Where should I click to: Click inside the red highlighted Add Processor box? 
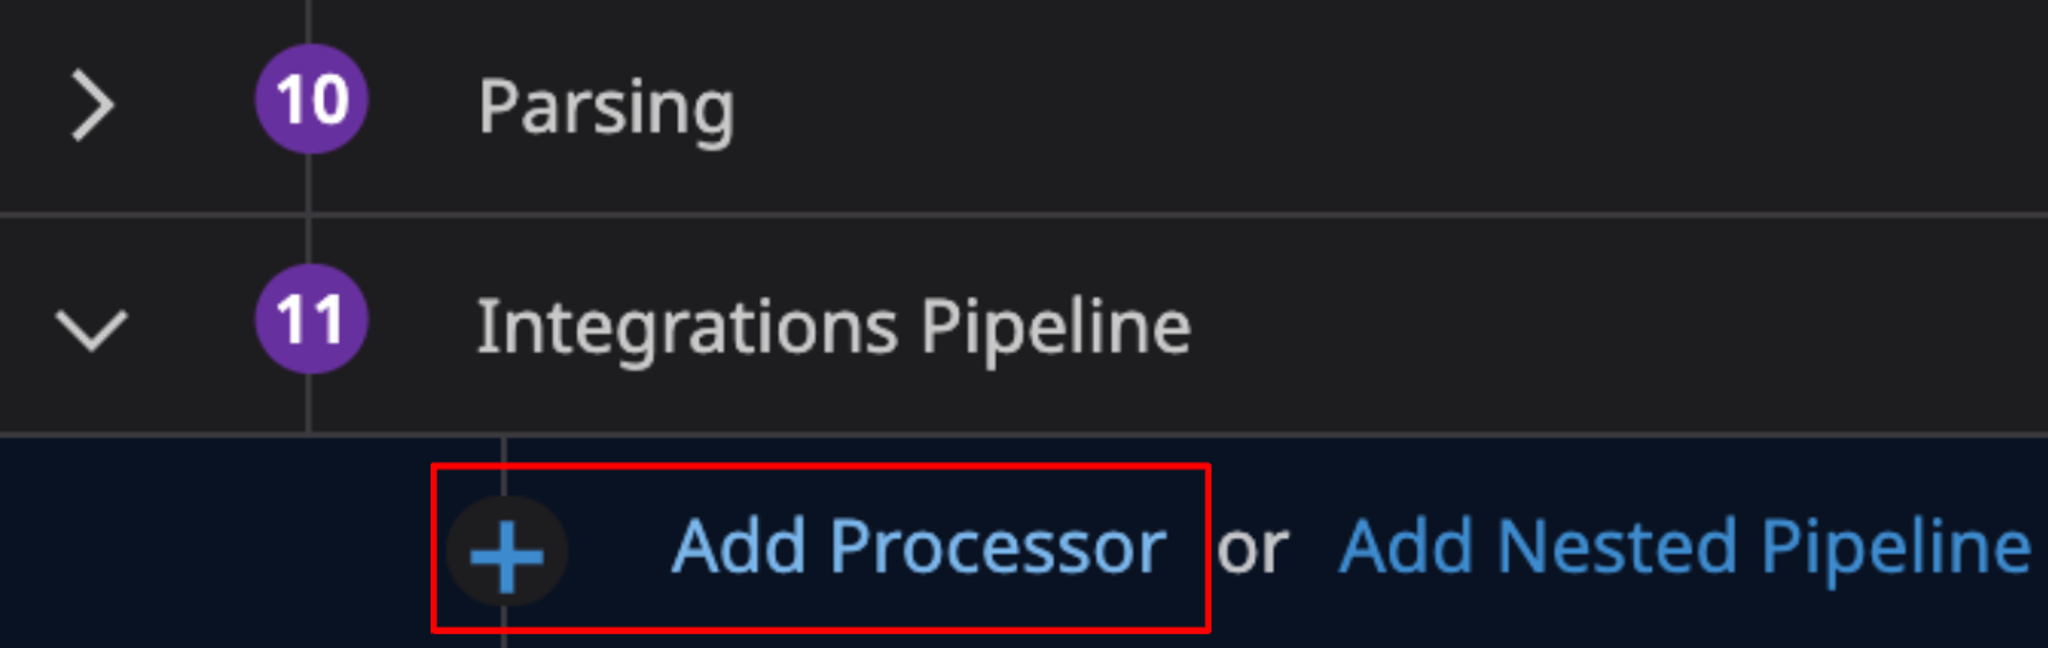click(820, 545)
